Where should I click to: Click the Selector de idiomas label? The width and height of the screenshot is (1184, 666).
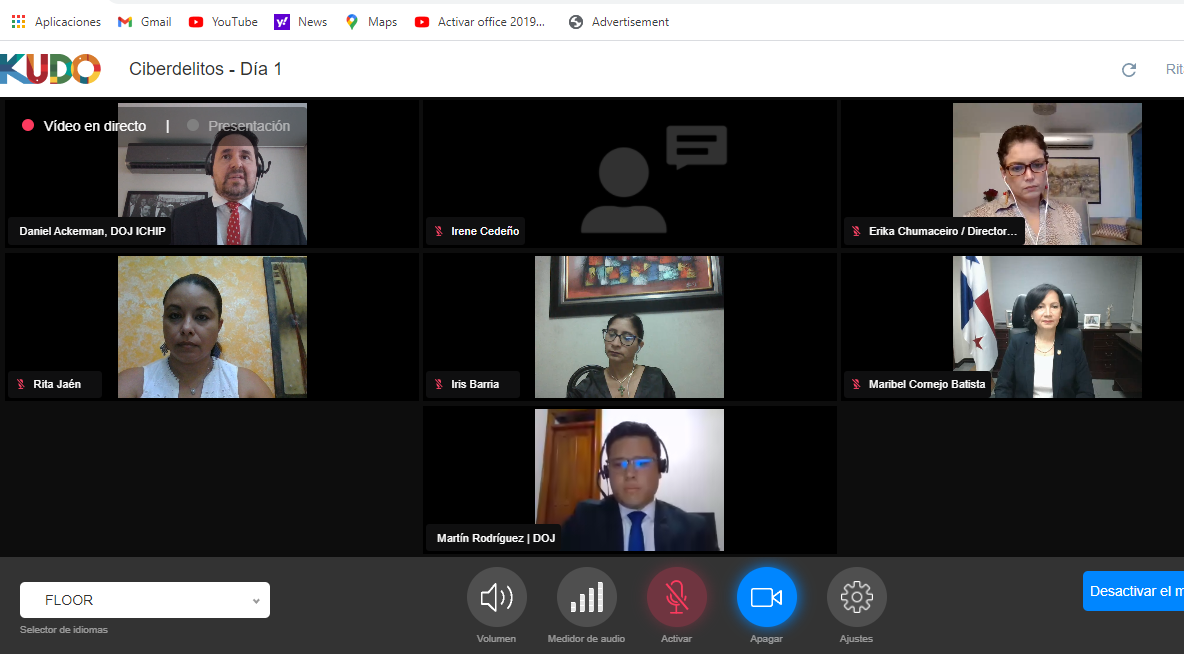pyautogui.click(x=64, y=630)
